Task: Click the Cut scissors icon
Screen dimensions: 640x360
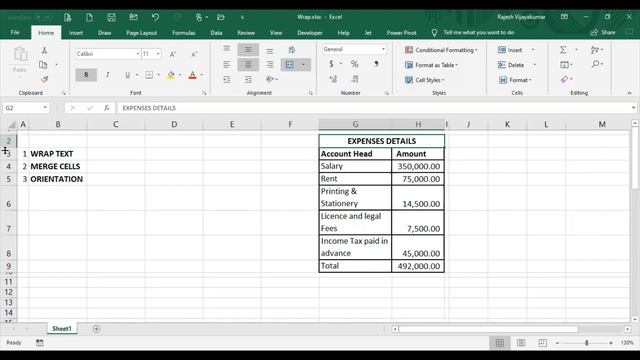Action: [44, 50]
